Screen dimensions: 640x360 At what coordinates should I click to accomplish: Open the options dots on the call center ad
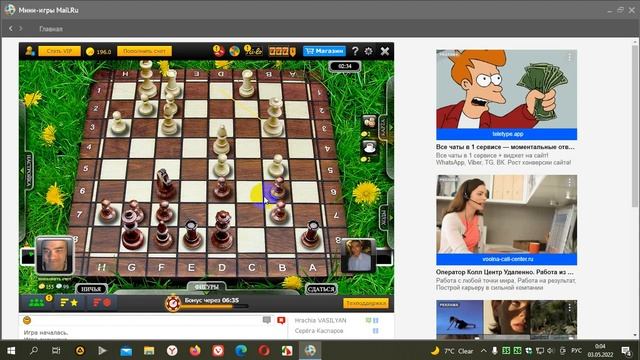(570, 182)
